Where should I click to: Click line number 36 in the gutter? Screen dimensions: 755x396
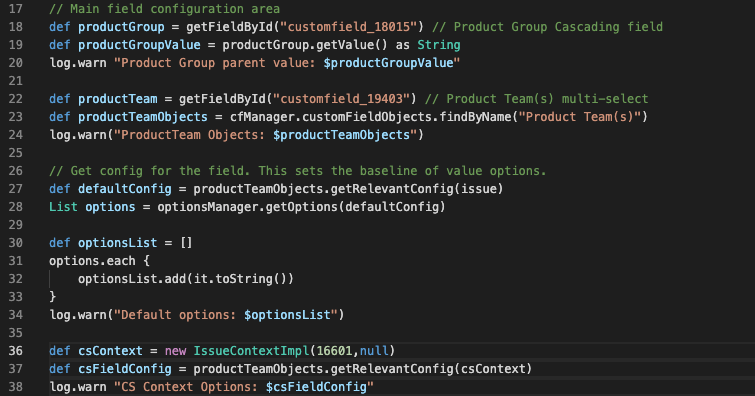tap(15, 351)
